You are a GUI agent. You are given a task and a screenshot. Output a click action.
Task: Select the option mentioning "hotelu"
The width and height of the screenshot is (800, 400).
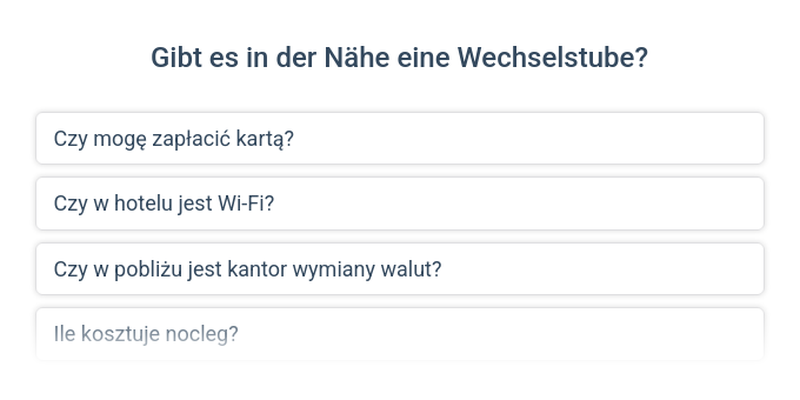(400, 203)
